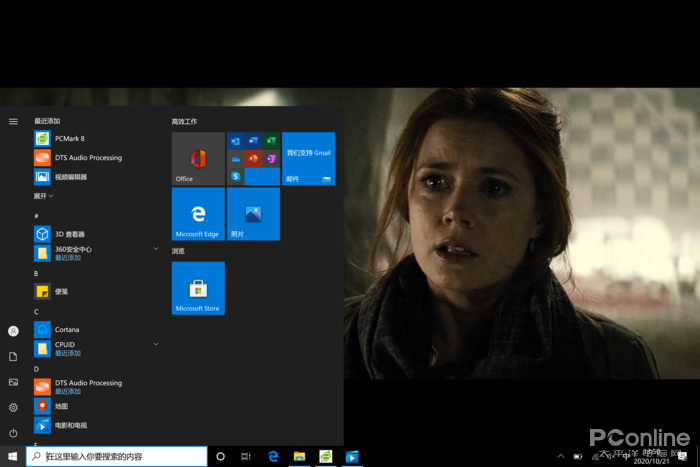The image size is (700, 467).
Task: Open the video editor app entry
Action: (96, 177)
